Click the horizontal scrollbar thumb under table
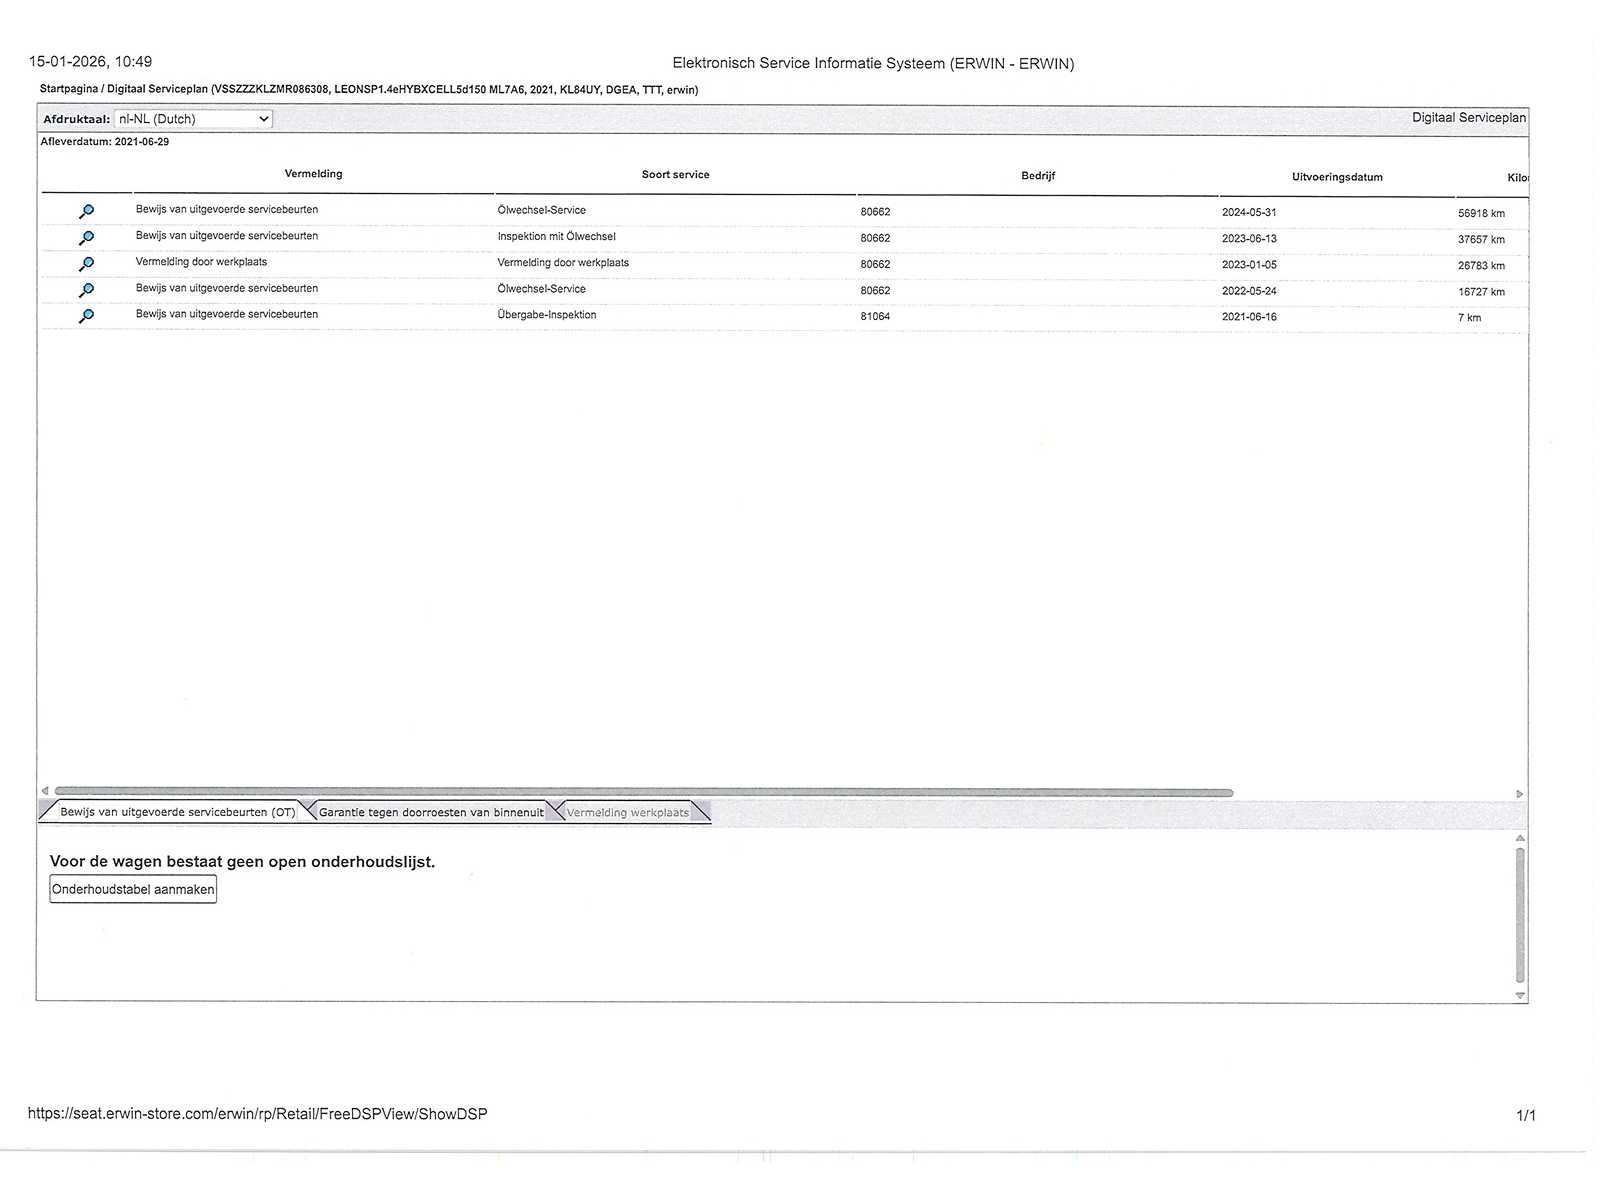 coord(644,792)
